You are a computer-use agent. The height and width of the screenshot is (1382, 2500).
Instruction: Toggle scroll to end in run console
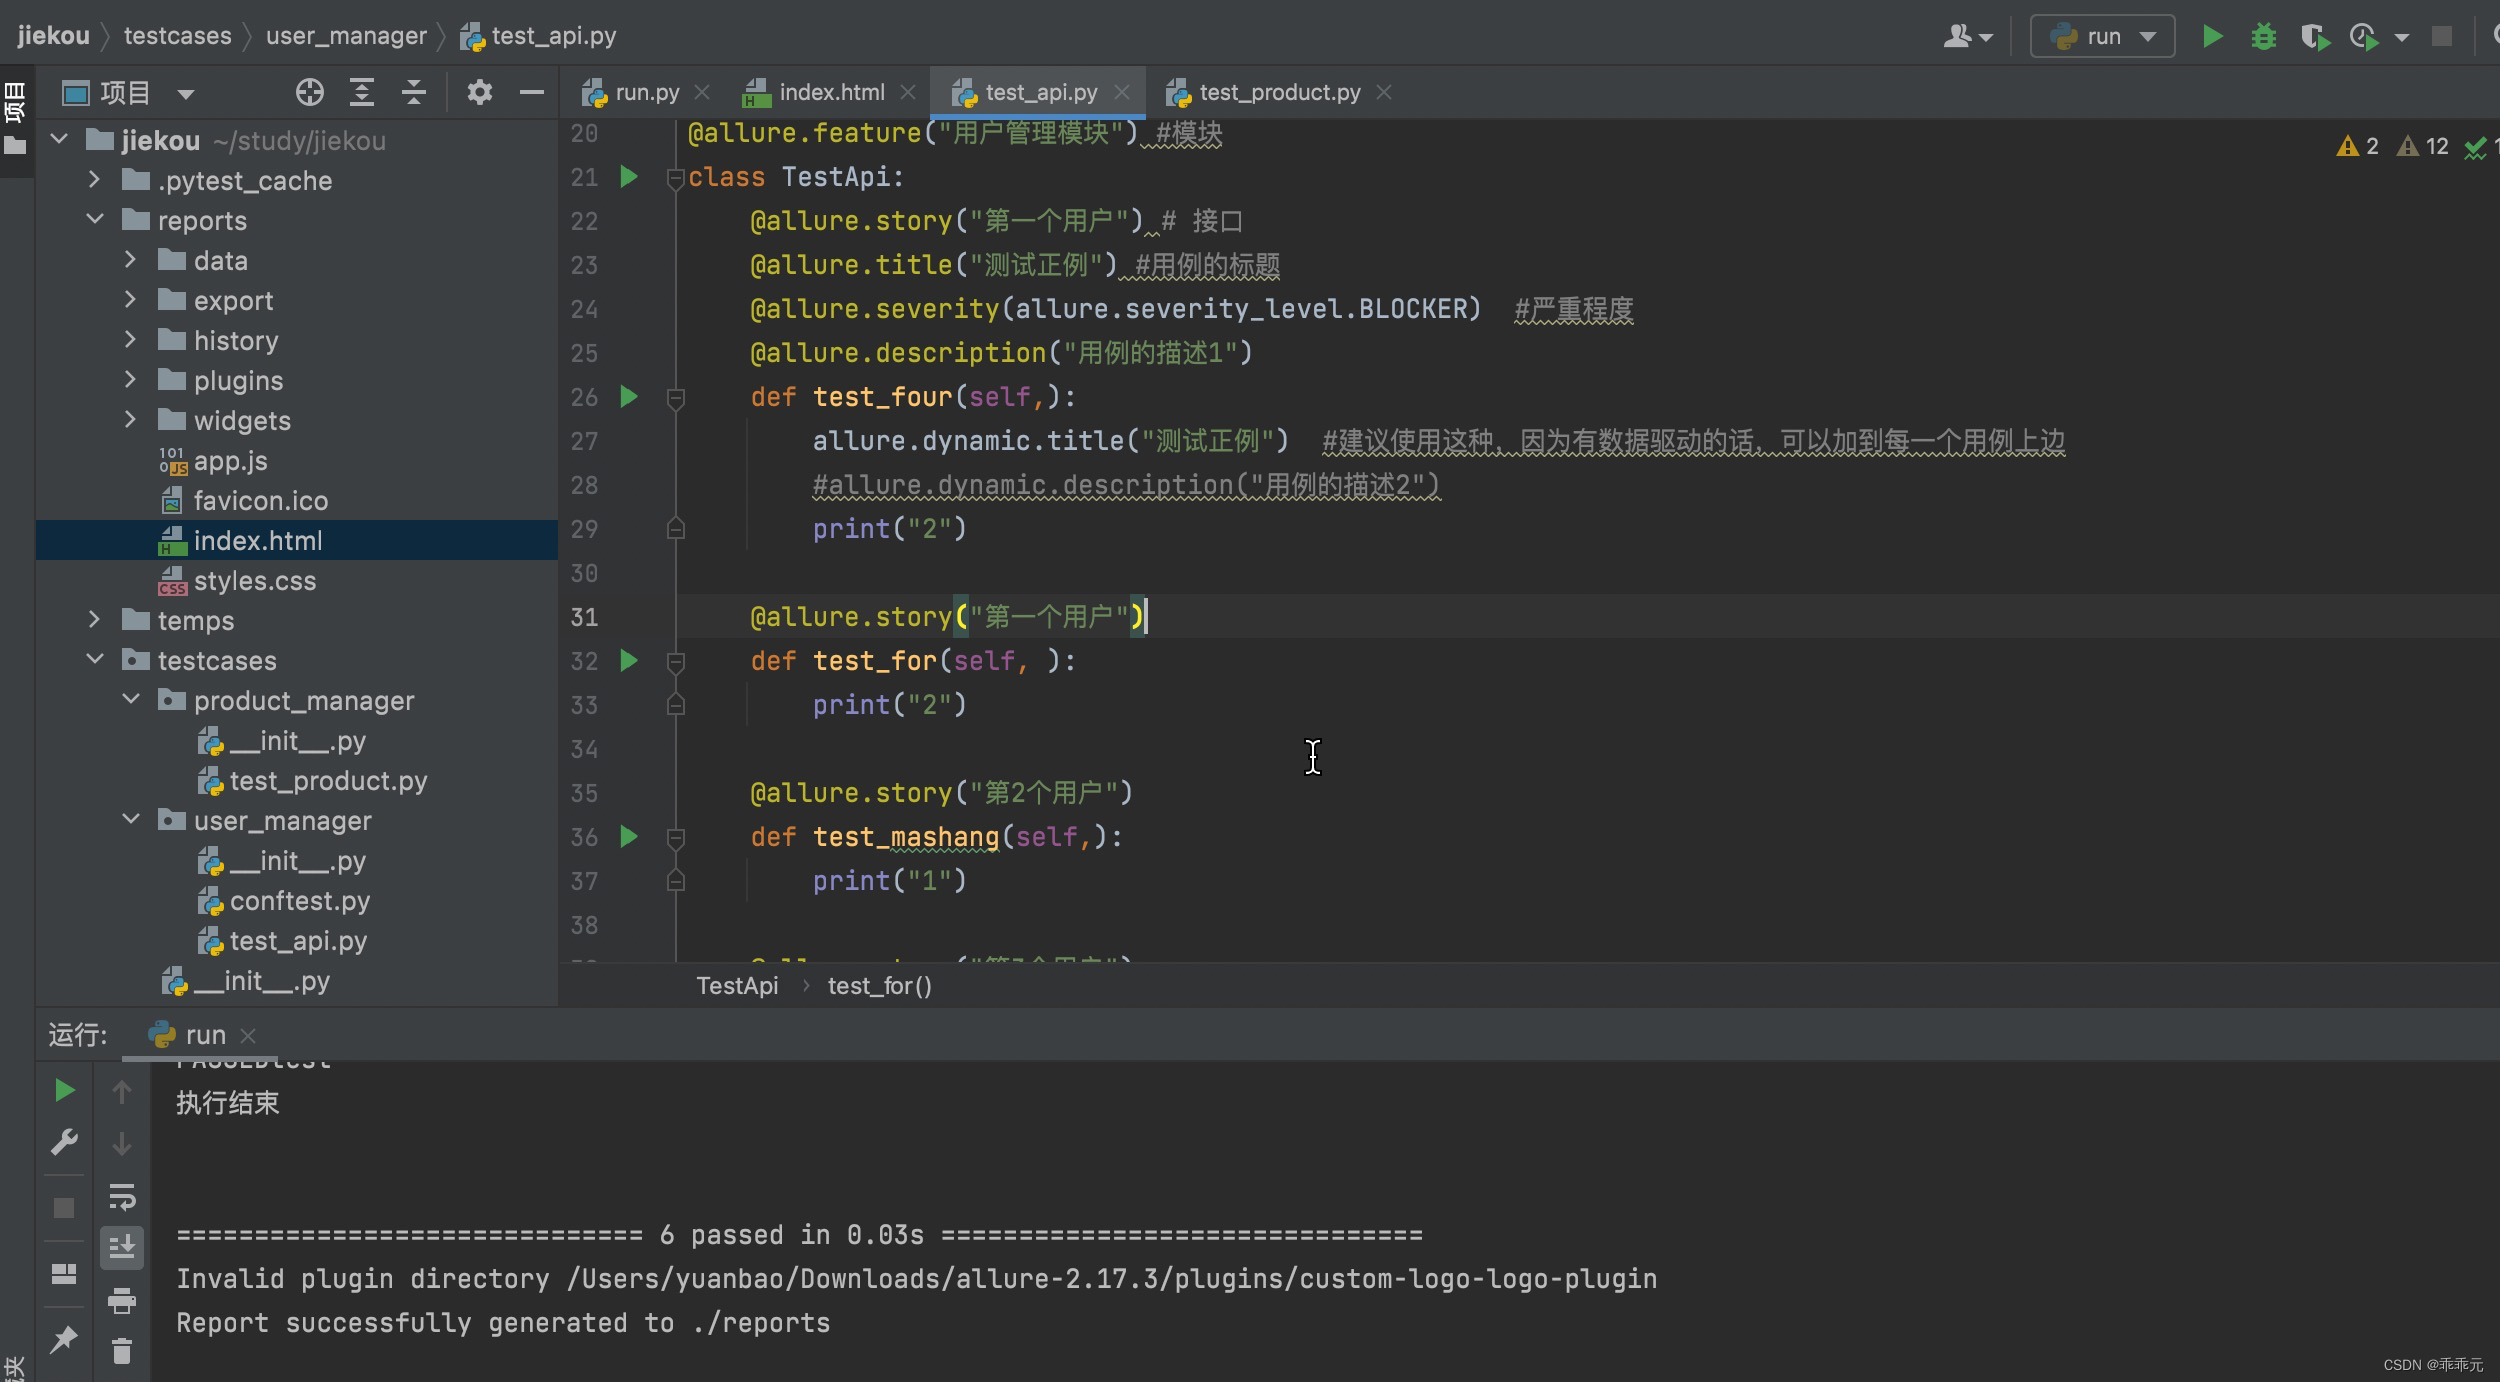pyautogui.click(x=122, y=1247)
